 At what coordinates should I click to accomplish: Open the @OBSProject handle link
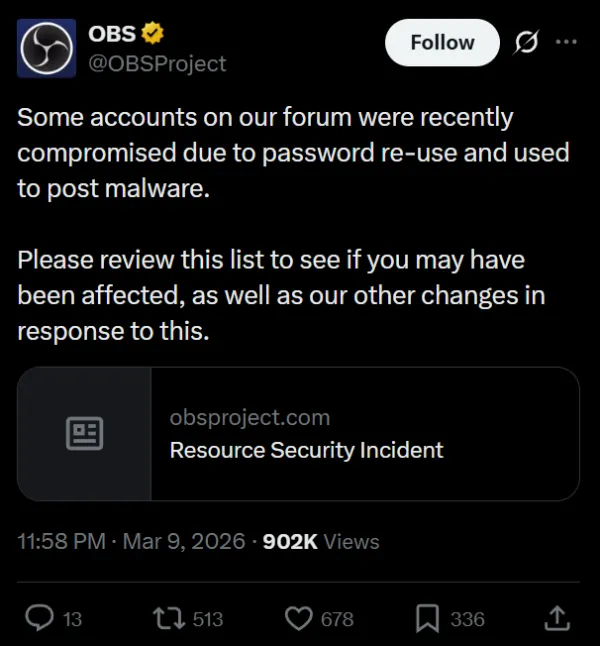tap(158, 64)
